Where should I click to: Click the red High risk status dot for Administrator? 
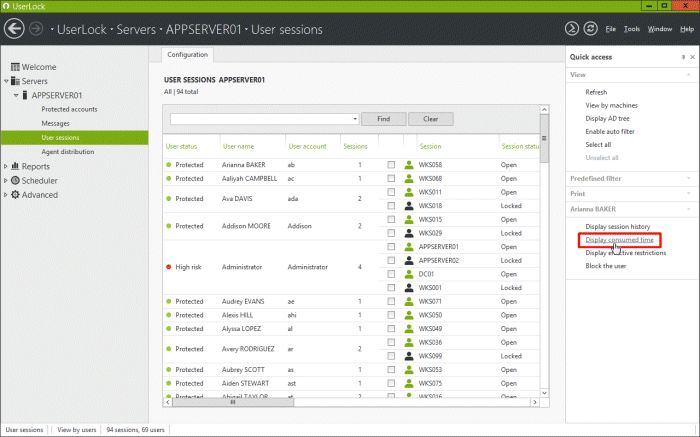[169, 267]
